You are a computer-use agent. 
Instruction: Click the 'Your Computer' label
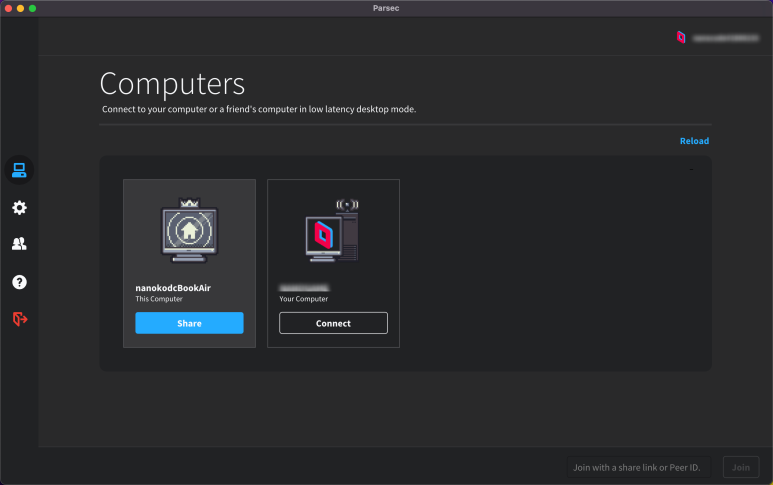click(303, 299)
